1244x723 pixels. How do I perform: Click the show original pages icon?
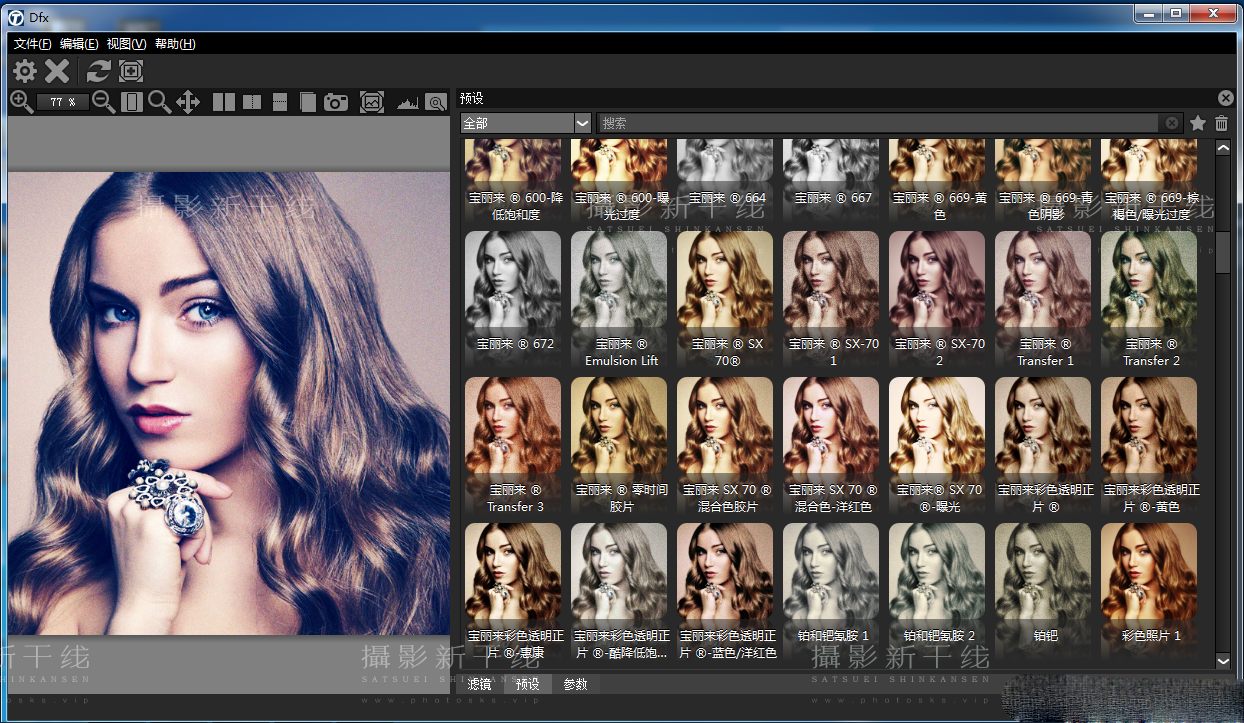click(x=308, y=102)
